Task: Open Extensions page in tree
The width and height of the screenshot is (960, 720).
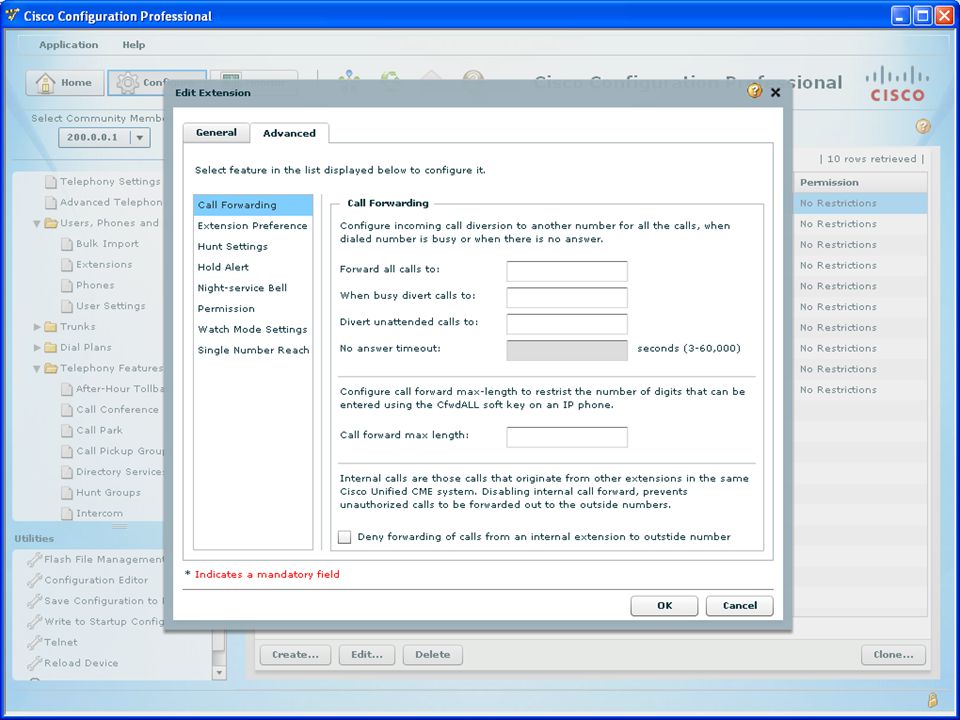Action: coord(97,264)
